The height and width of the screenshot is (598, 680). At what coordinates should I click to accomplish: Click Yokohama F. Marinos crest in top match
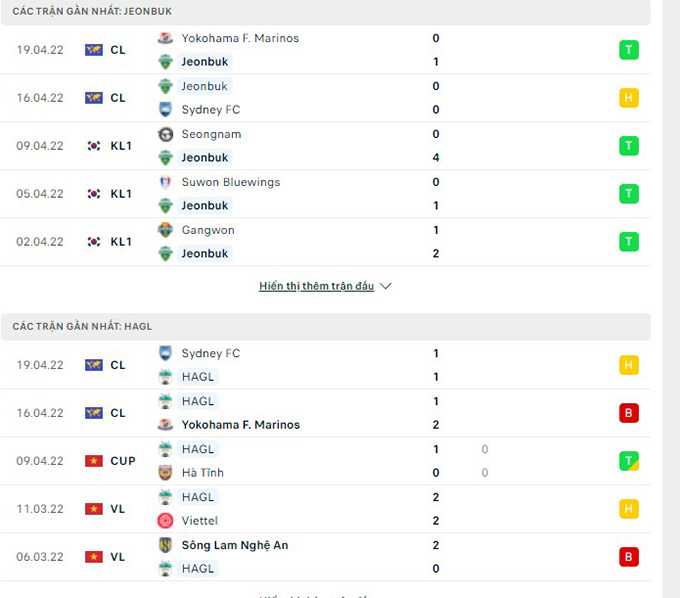click(x=166, y=38)
